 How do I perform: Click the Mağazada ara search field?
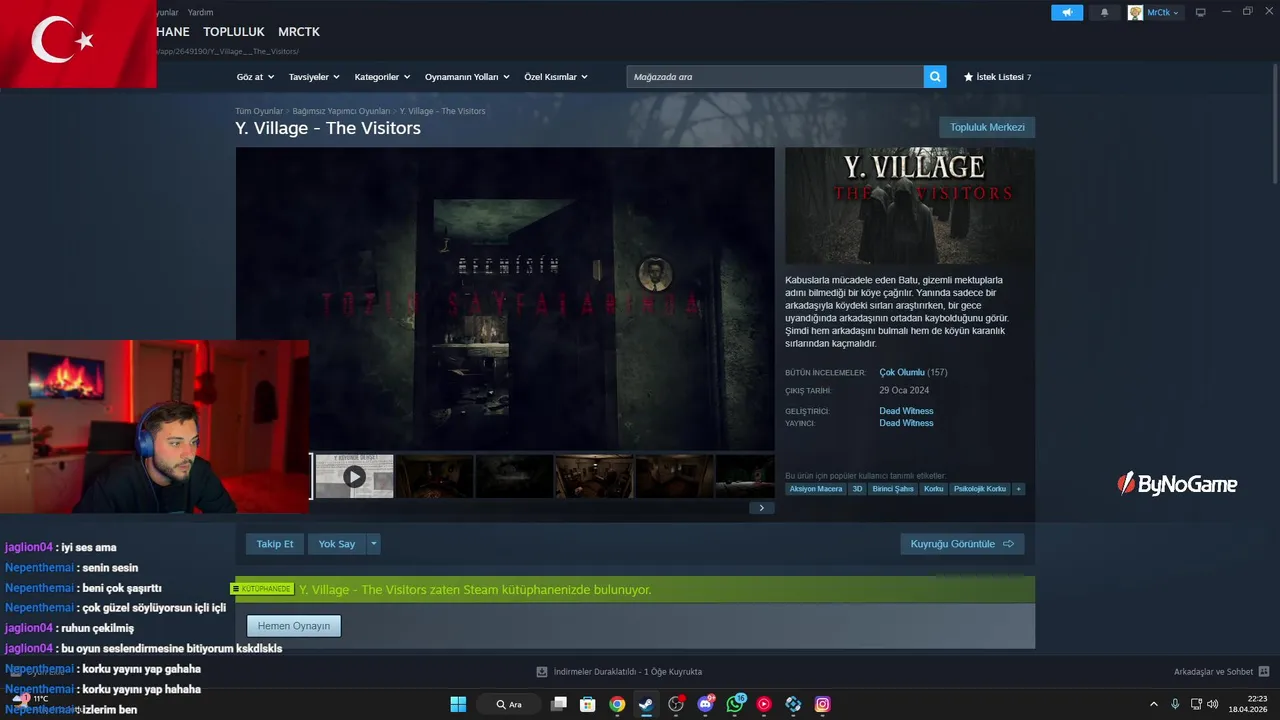(x=775, y=76)
